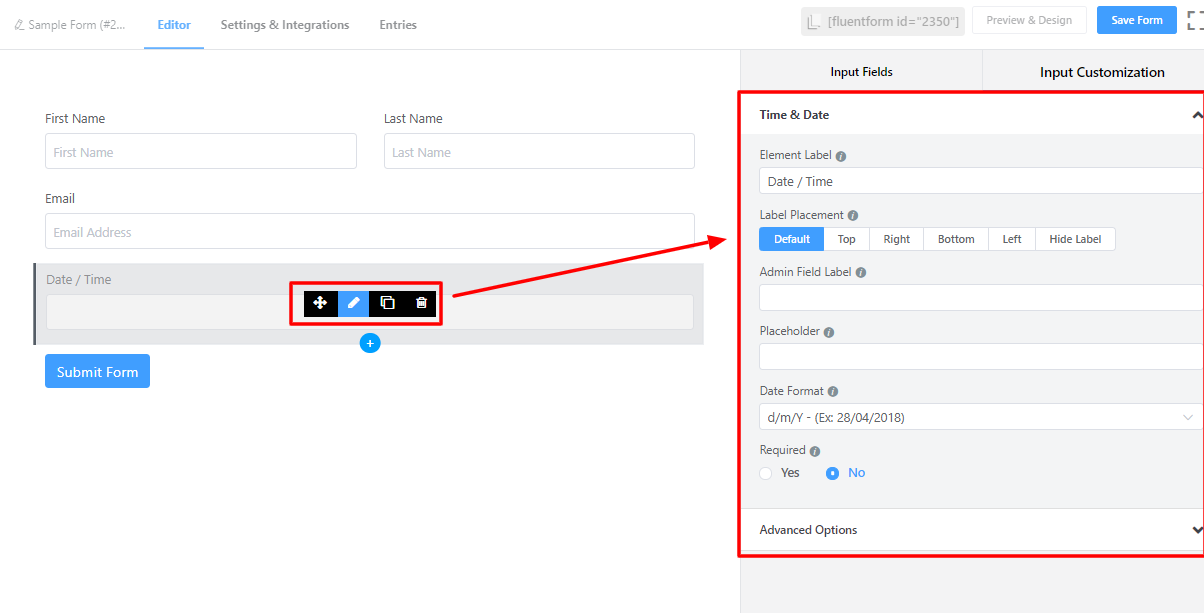Copy the fluentform shortcode
The width and height of the screenshot is (1204, 613).
(882, 21)
